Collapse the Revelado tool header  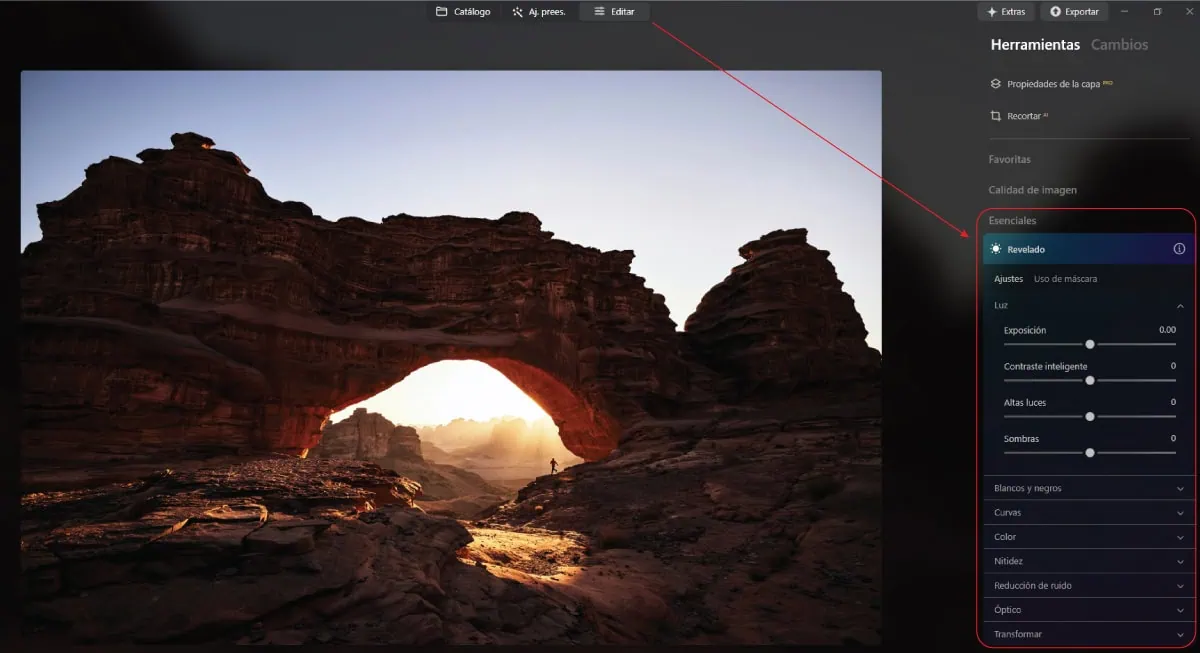1088,249
